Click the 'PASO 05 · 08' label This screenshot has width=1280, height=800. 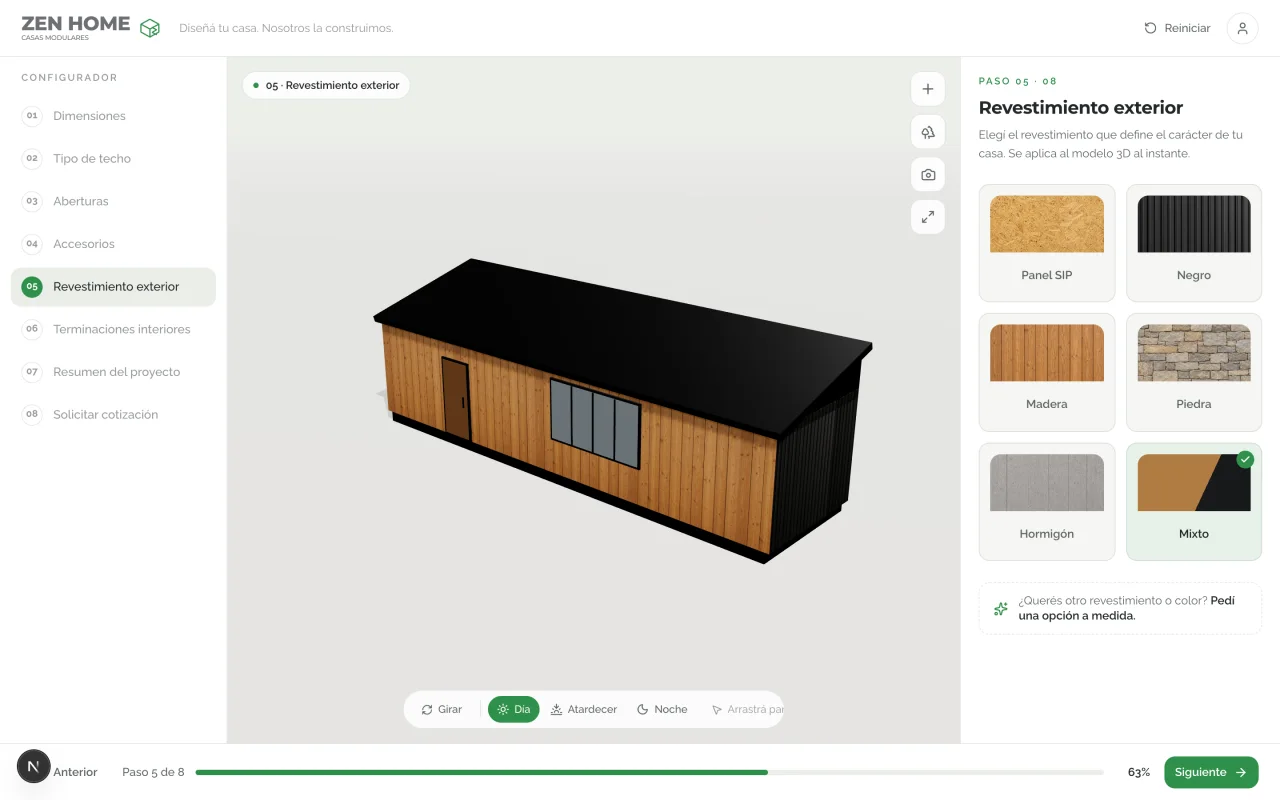pos(1018,81)
